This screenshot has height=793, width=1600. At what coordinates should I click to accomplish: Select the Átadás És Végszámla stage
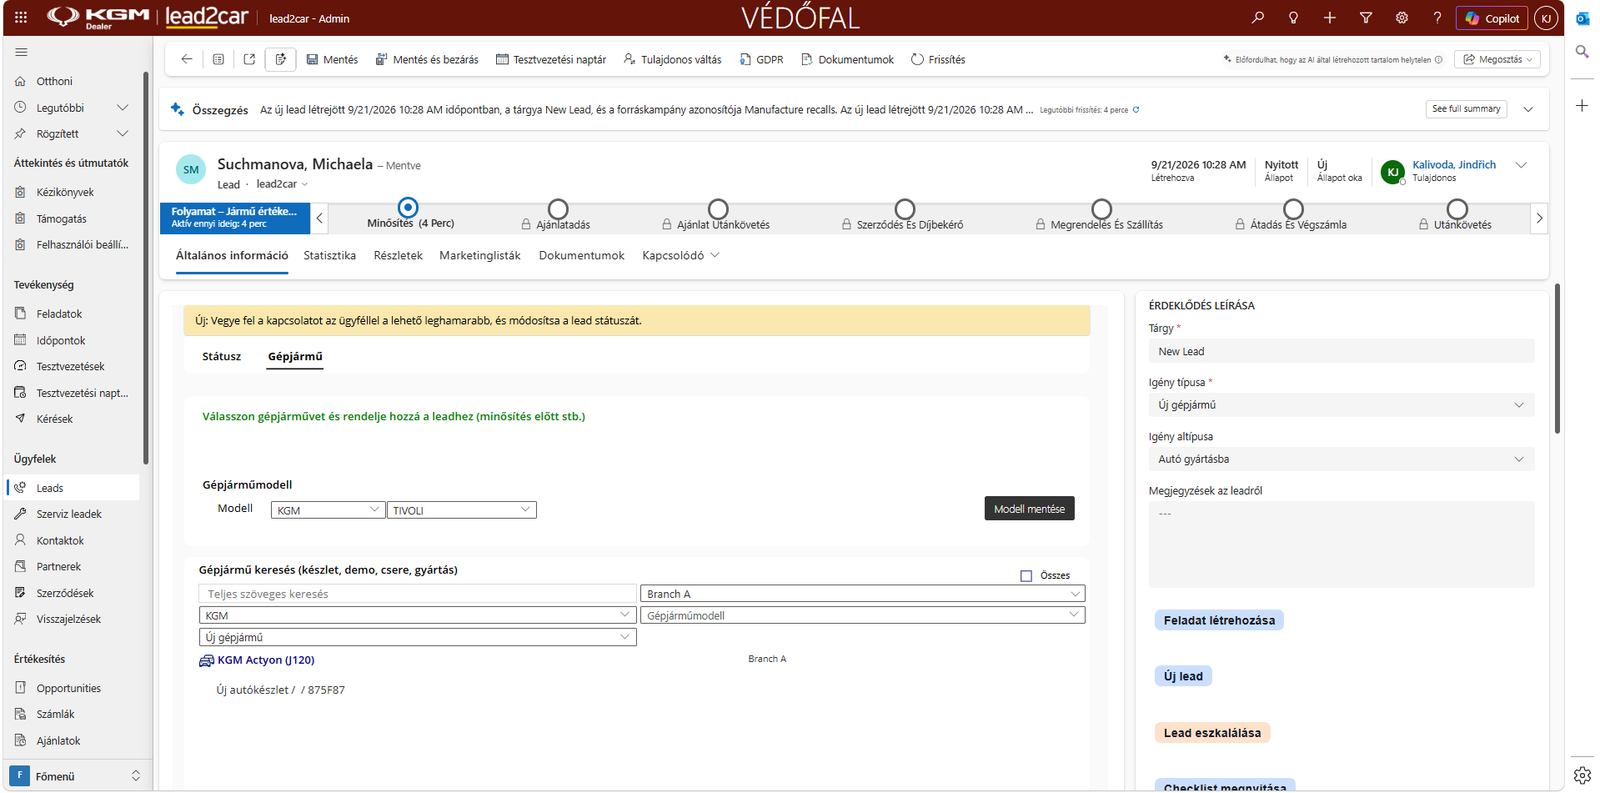click(1293, 208)
